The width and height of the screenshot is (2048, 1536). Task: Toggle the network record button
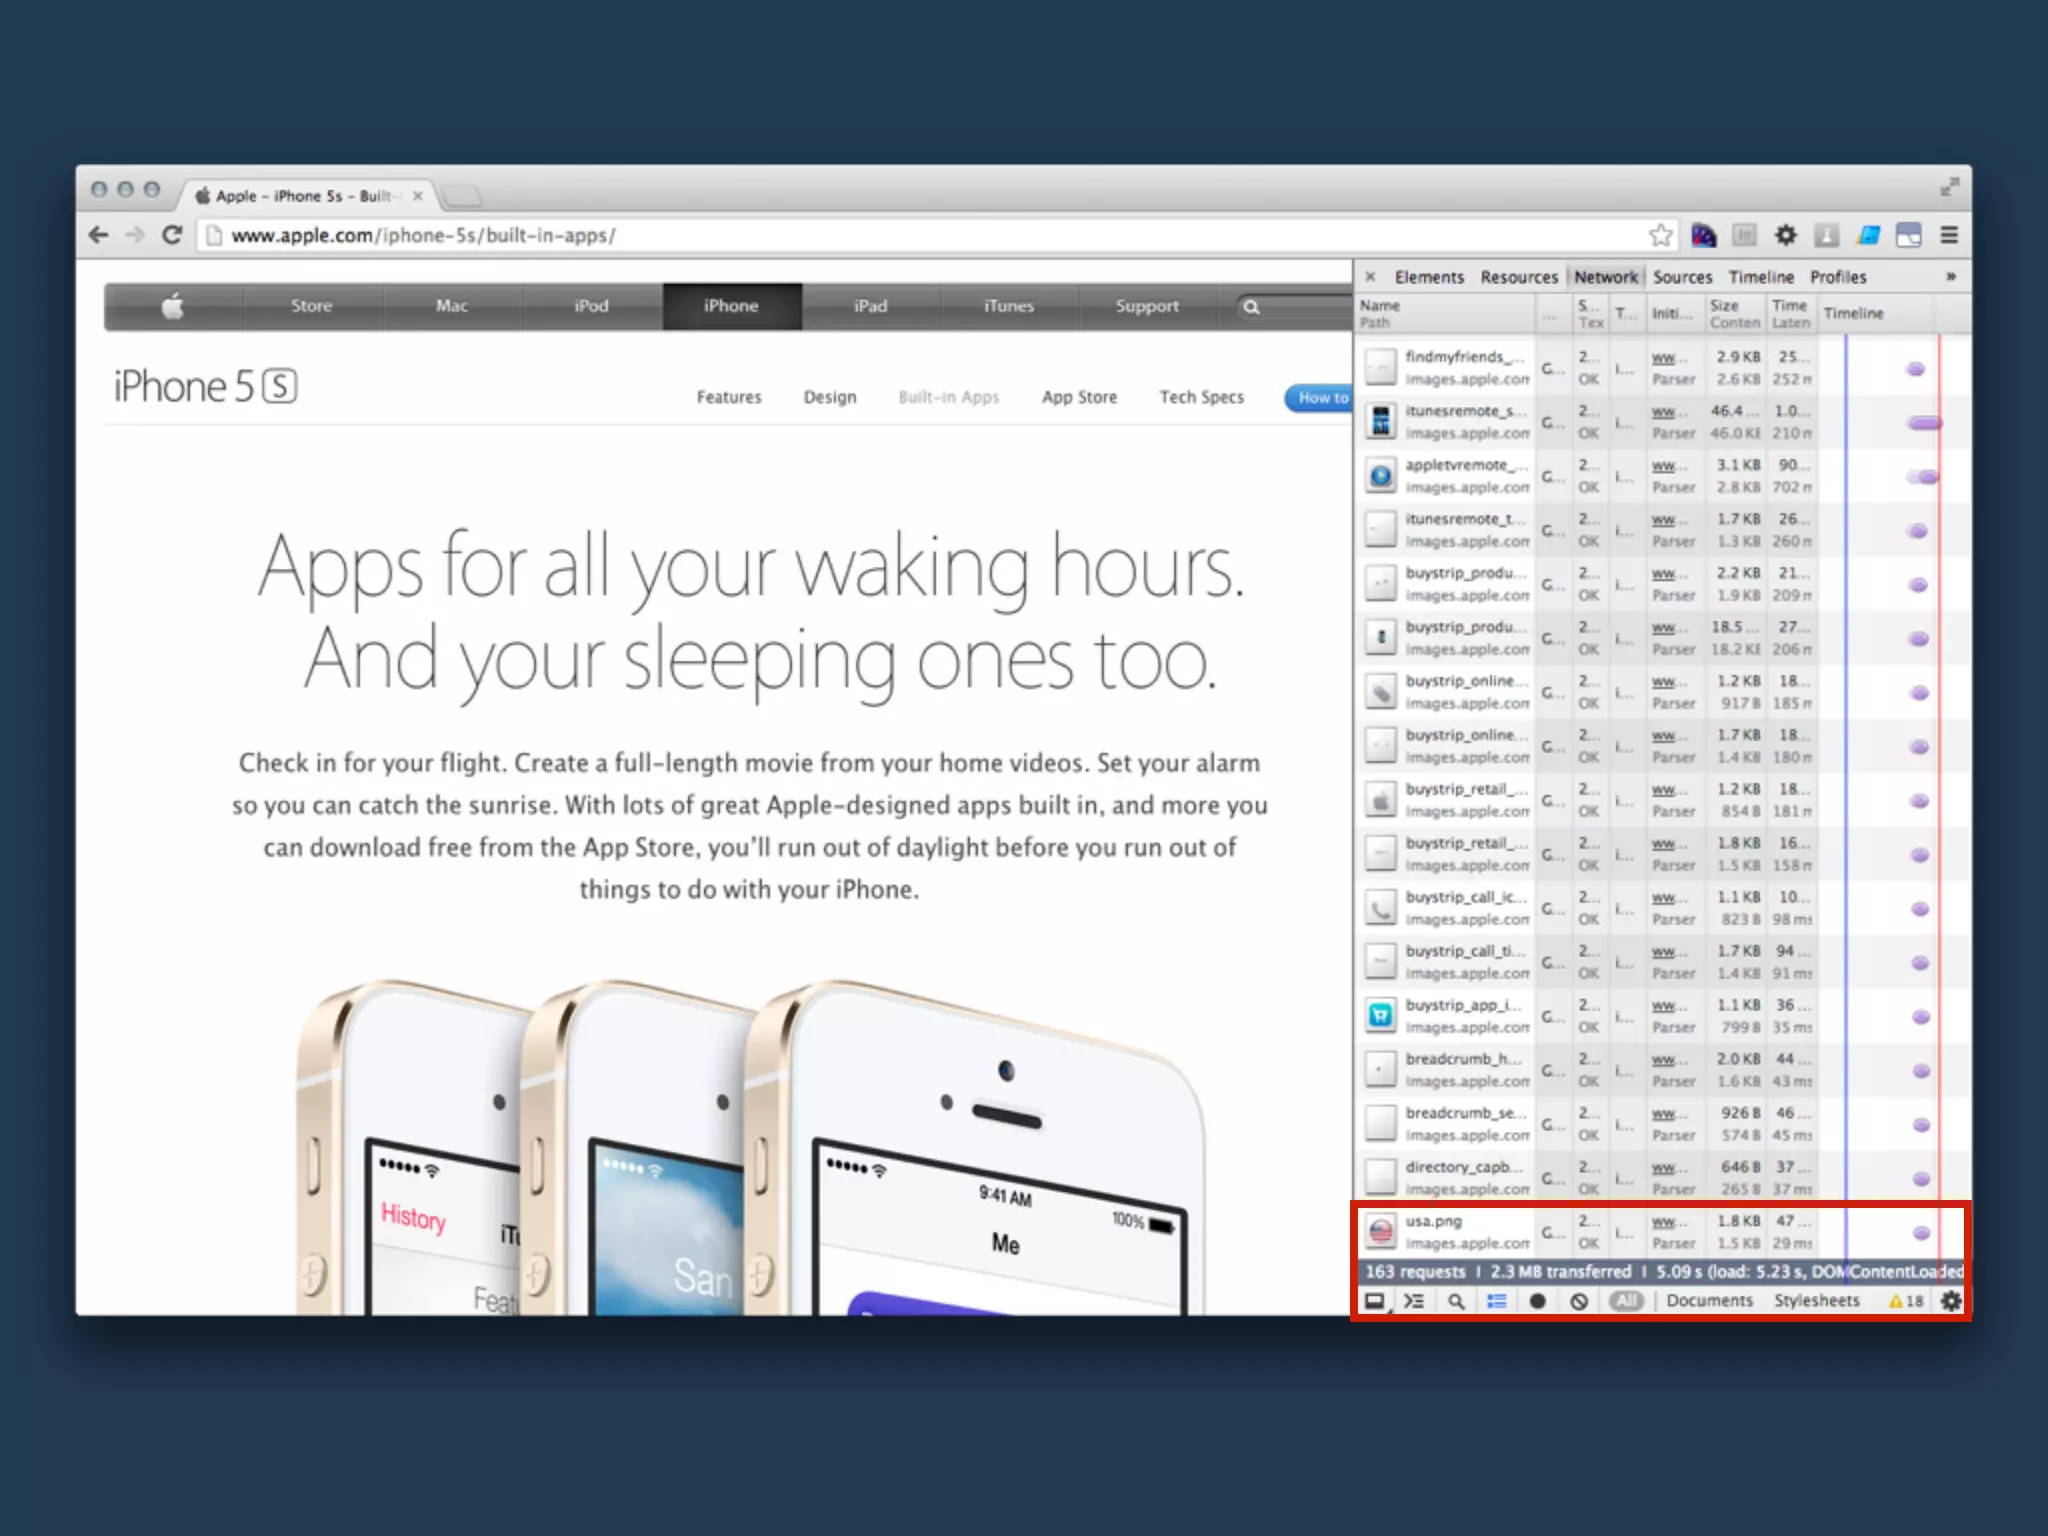pos(1538,1301)
